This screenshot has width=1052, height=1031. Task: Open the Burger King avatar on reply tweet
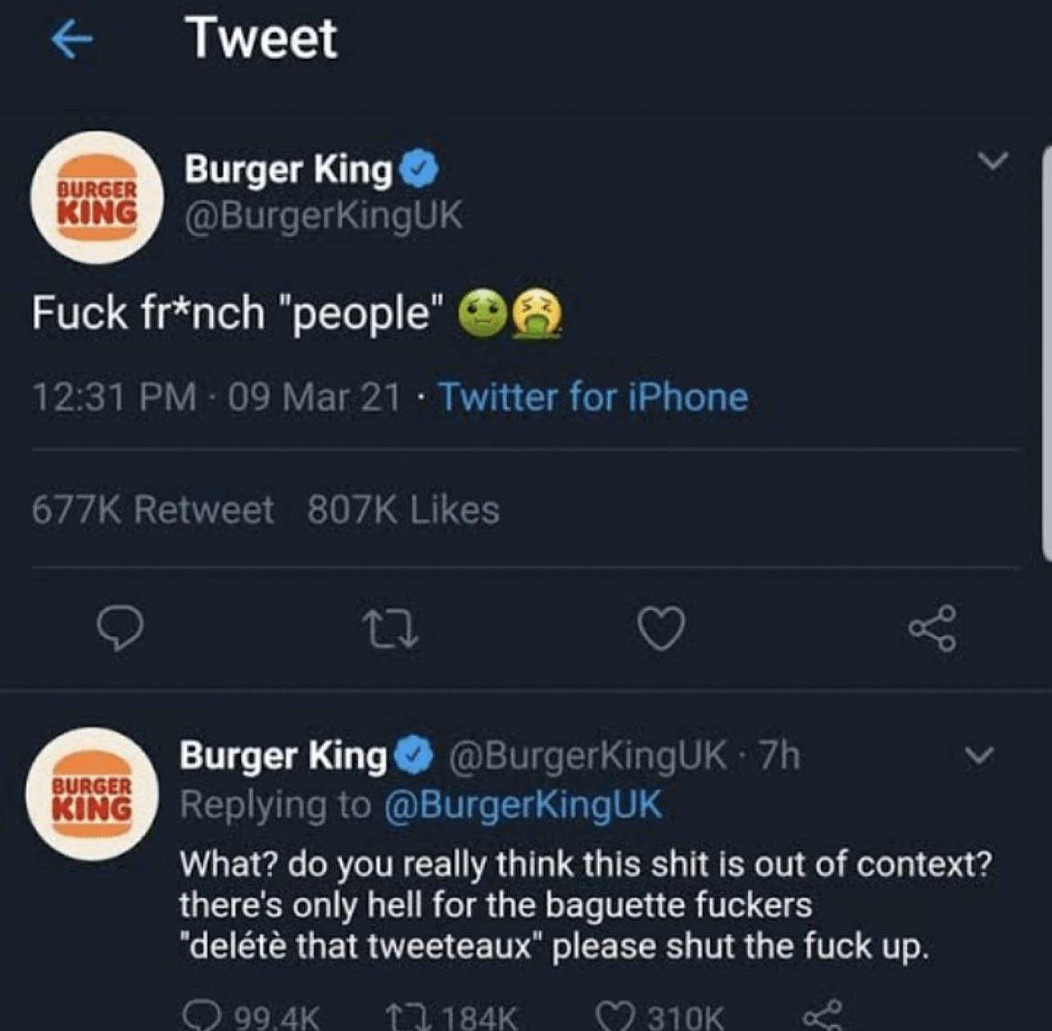[x=93, y=793]
